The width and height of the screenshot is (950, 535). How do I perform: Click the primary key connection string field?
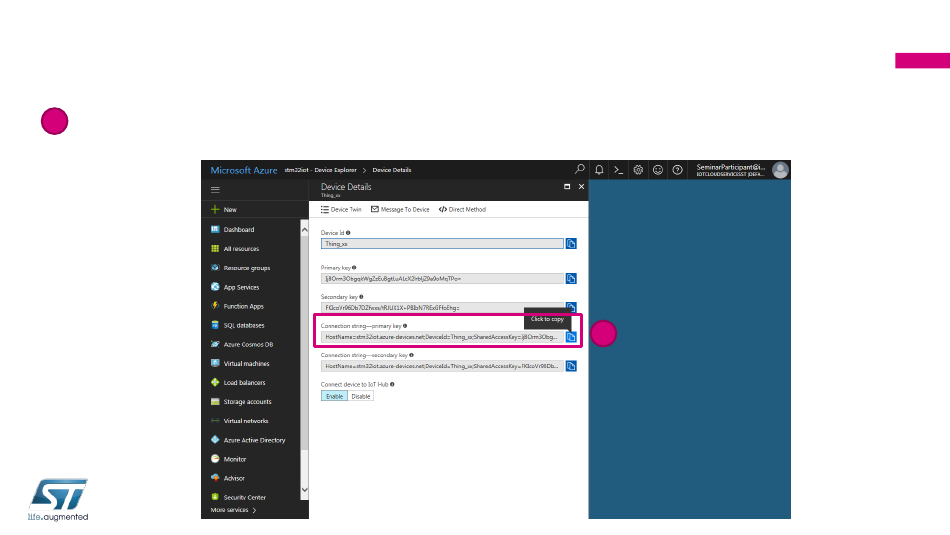442,337
